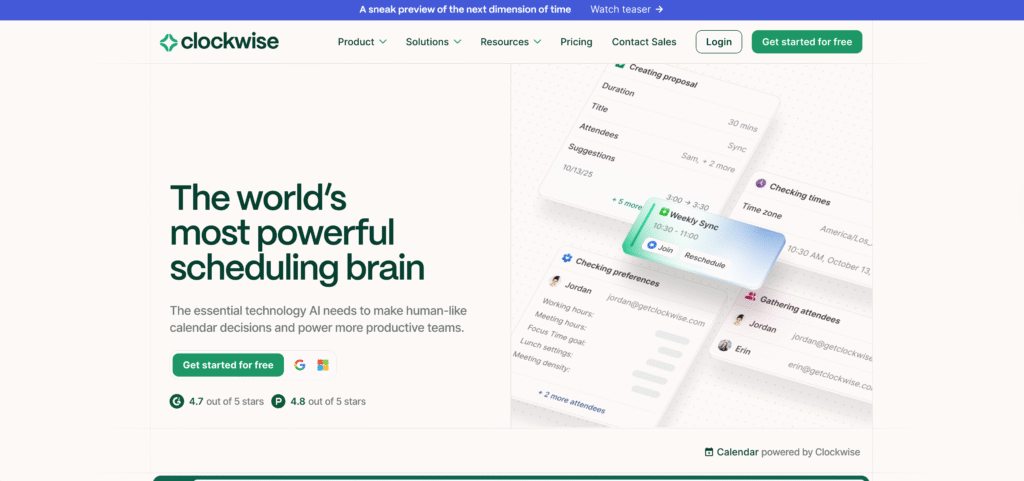Open the Pricing page
Image resolution: width=1024 pixels, height=481 pixels.
click(576, 42)
